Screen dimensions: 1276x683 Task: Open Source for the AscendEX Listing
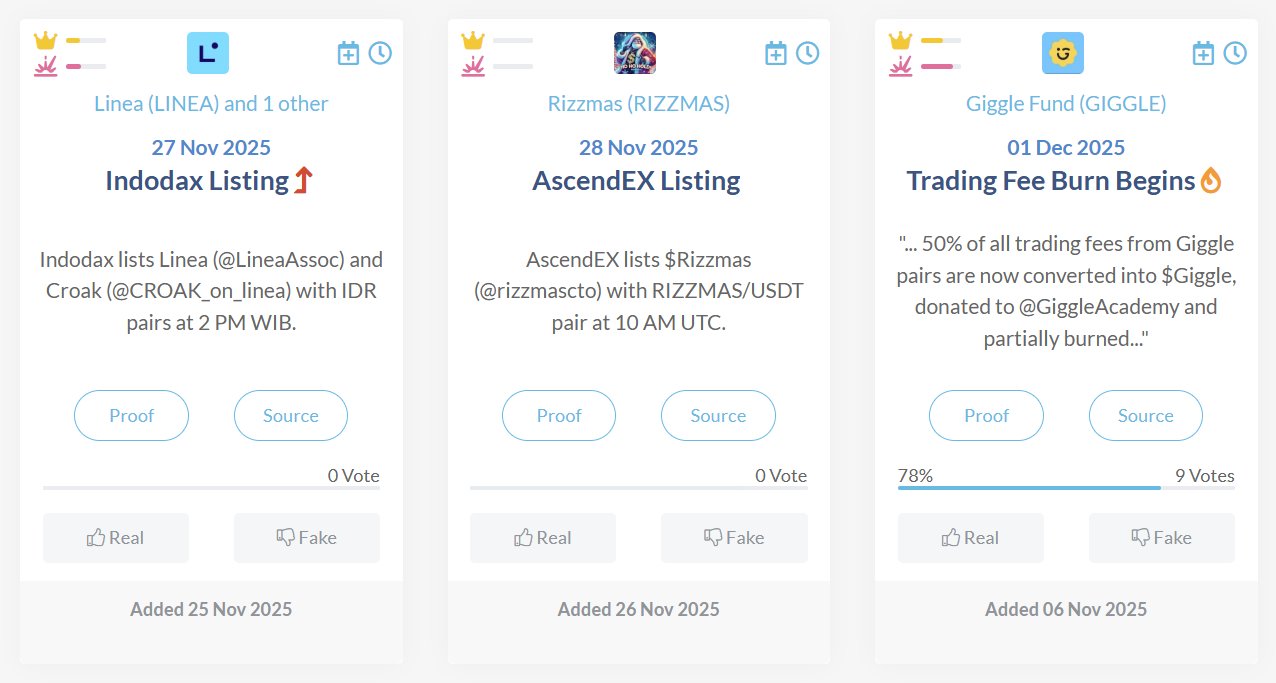[718, 416]
